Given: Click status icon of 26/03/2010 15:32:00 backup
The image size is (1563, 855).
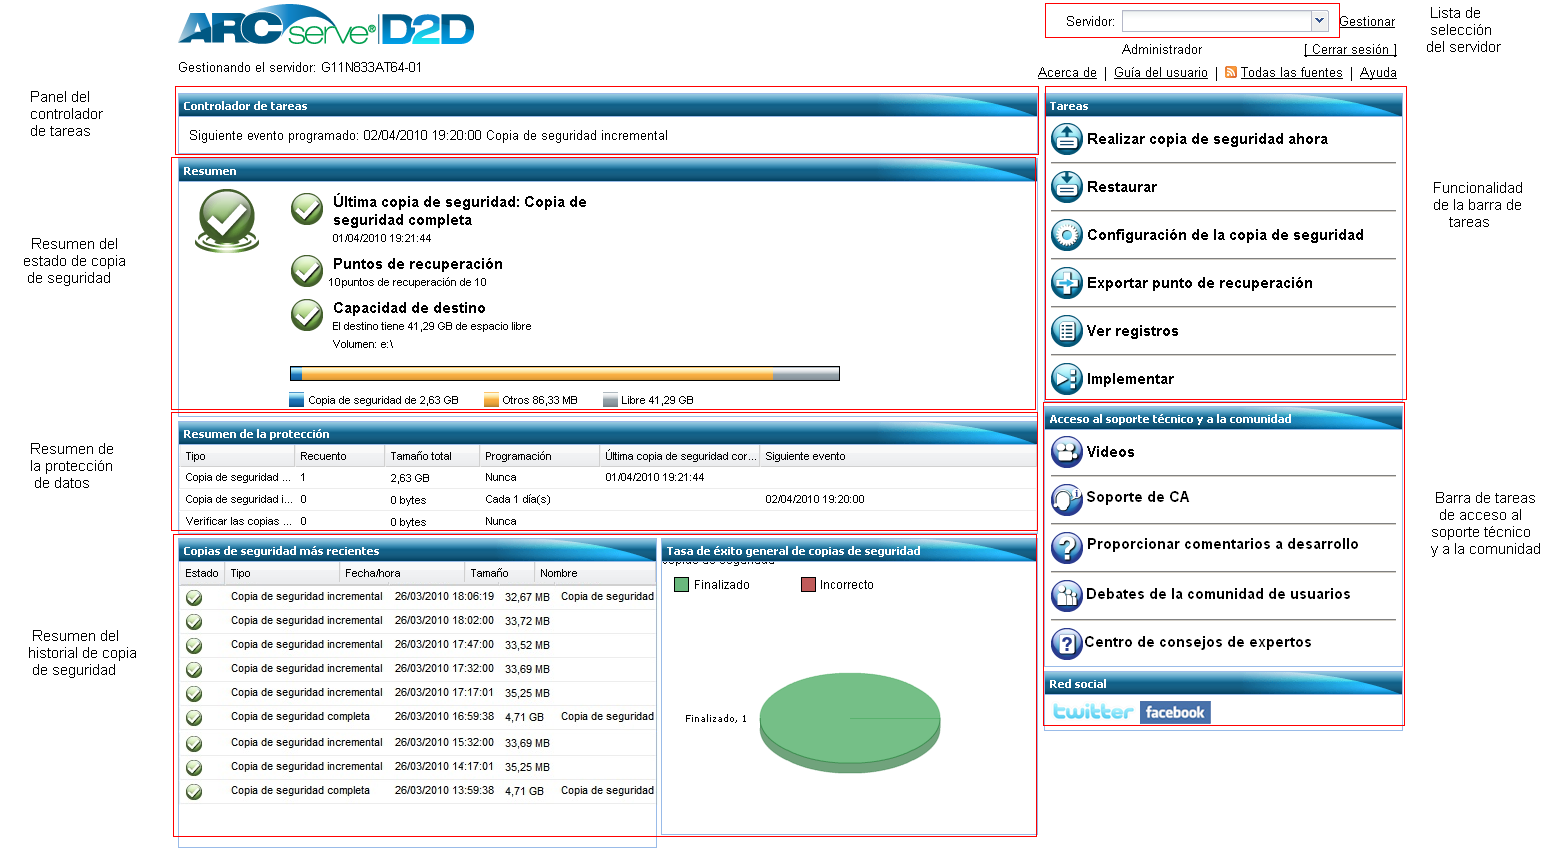Looking at the screenshot, I should tap(194, 744).
